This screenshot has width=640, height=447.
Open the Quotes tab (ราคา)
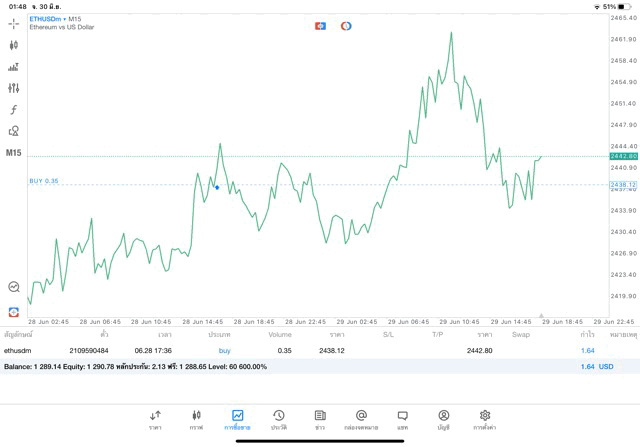click(x=155, y=419)
